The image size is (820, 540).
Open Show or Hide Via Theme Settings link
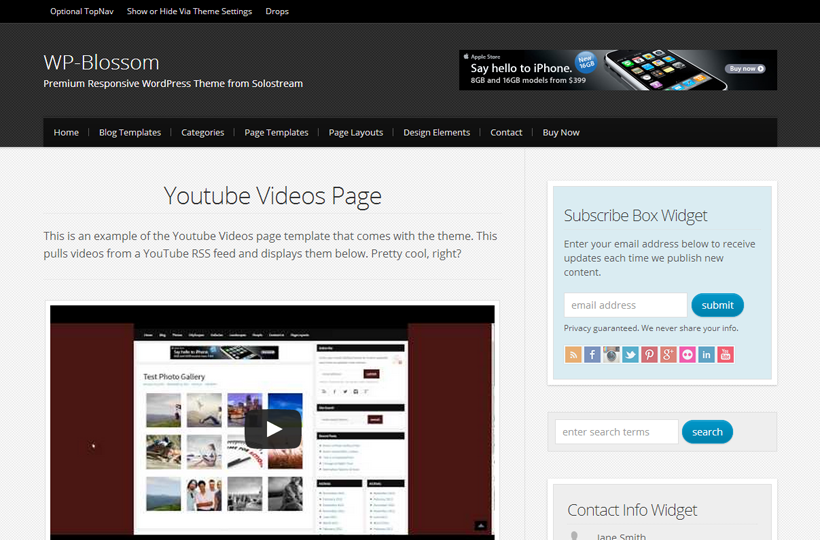point(189,11)
